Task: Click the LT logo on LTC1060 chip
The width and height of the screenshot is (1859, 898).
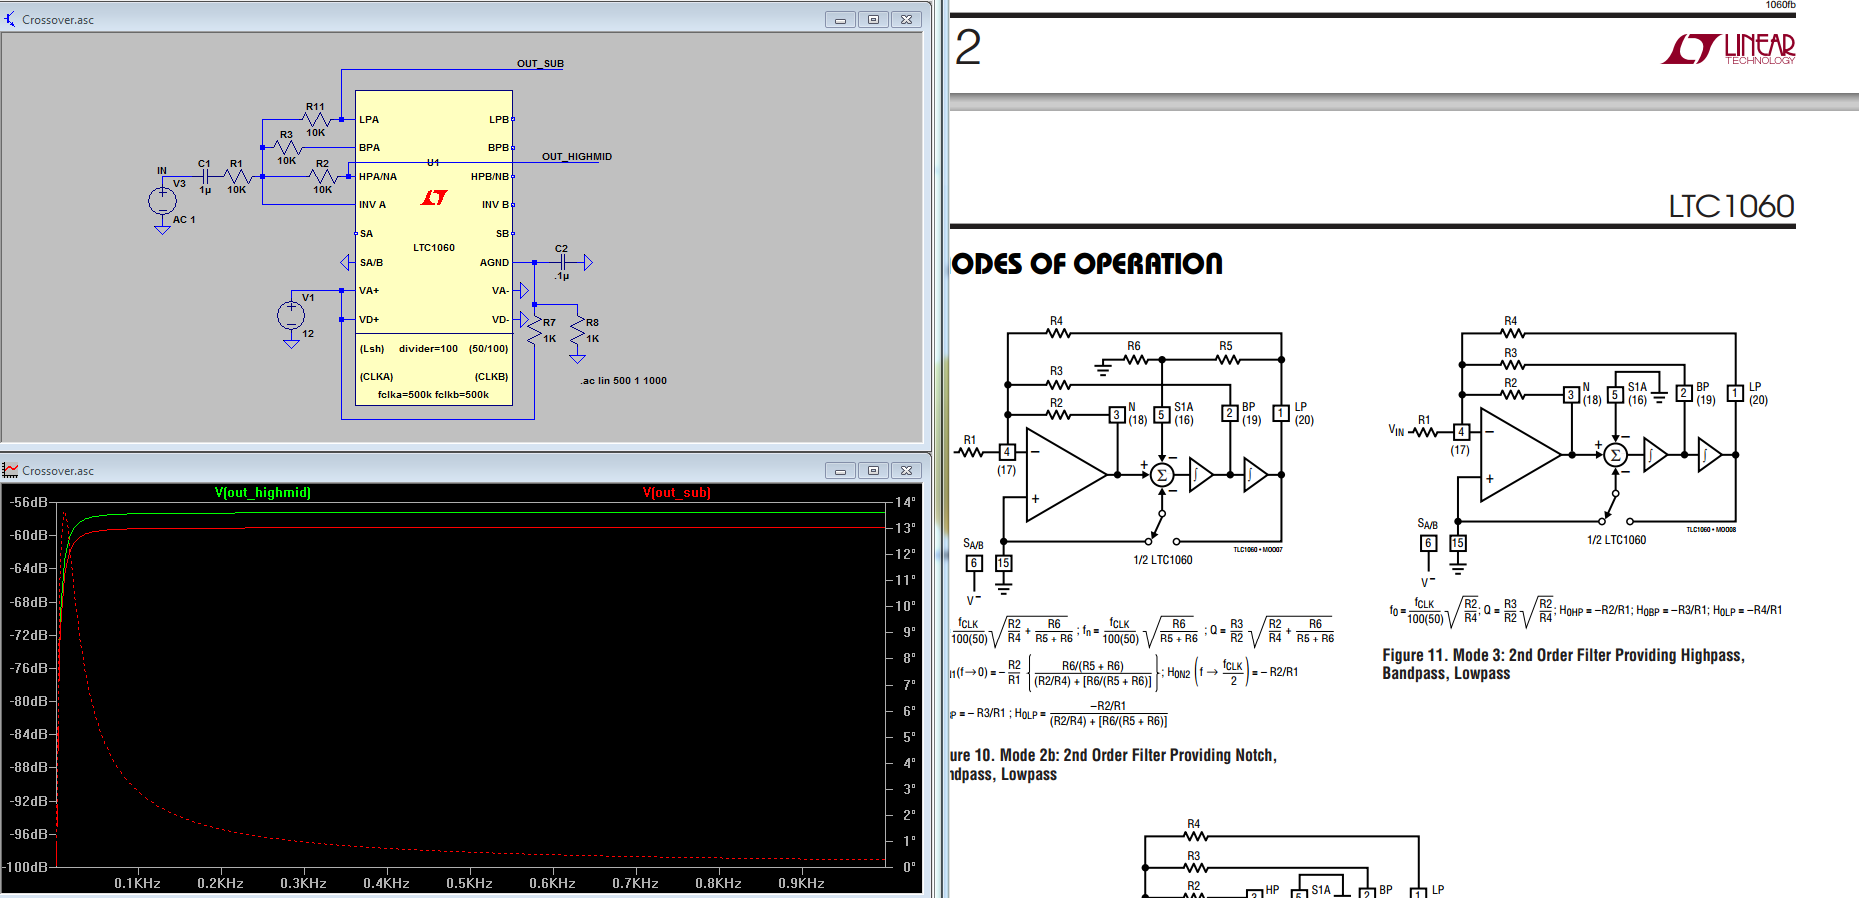Action: [434, 198]
